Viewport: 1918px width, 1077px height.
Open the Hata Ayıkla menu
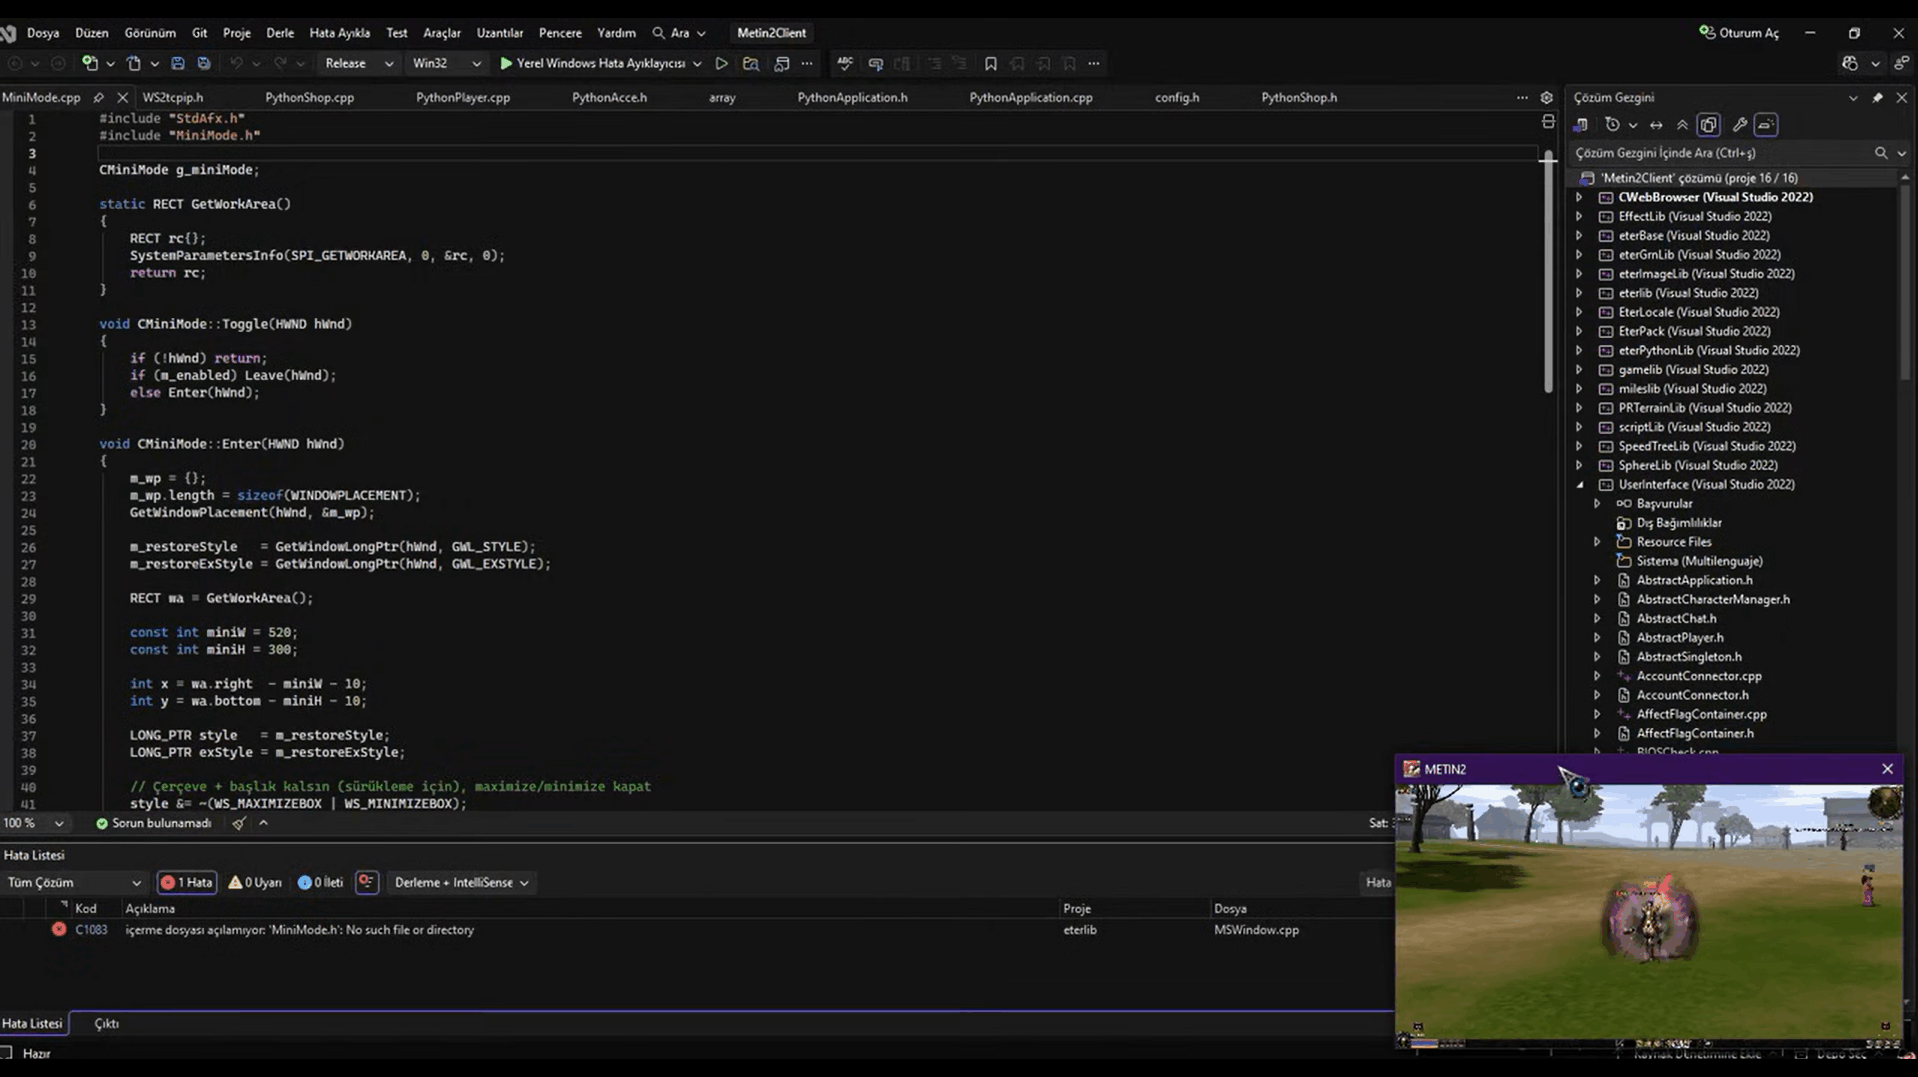point(339,33)
